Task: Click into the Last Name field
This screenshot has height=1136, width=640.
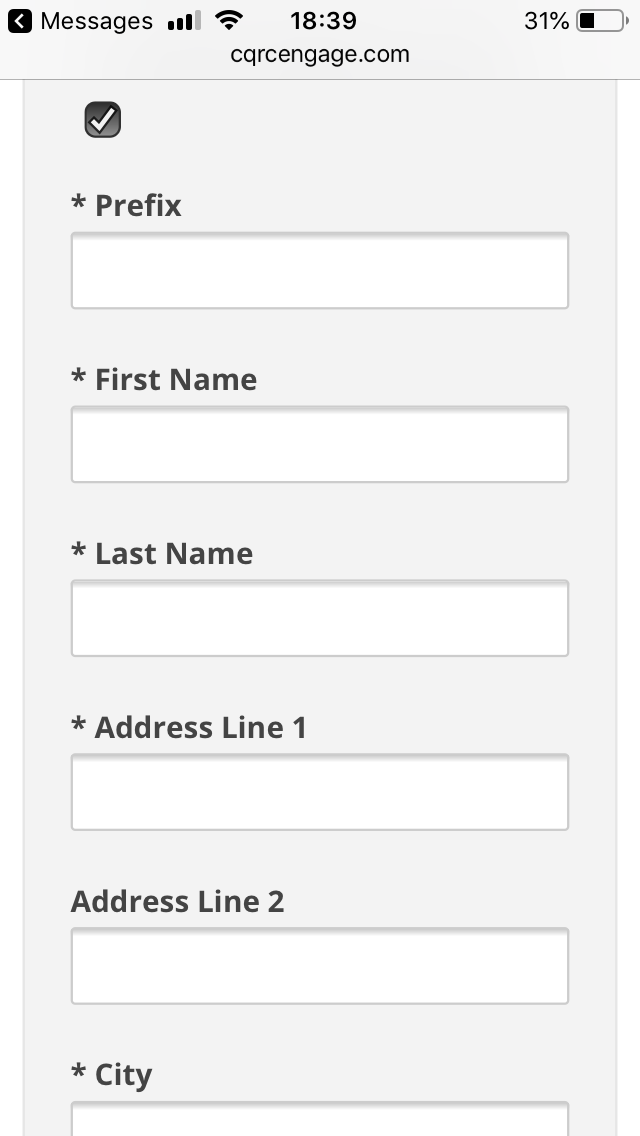Action: [x=320, y=618]
